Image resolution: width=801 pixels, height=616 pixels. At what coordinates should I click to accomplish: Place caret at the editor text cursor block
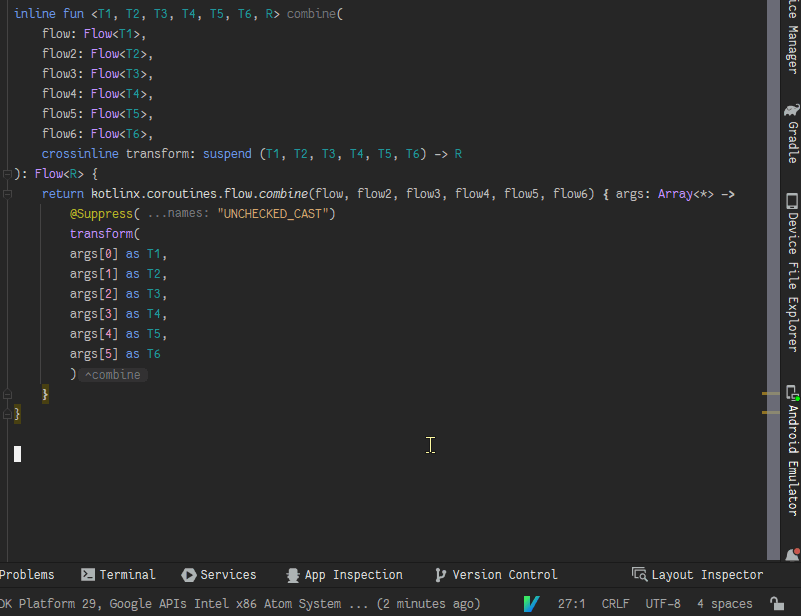[x=17, y=454]
